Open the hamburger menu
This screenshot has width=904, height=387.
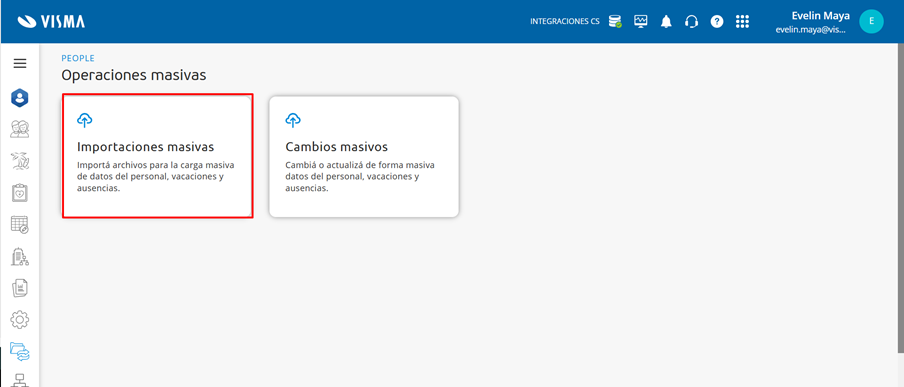coord(20,63)
